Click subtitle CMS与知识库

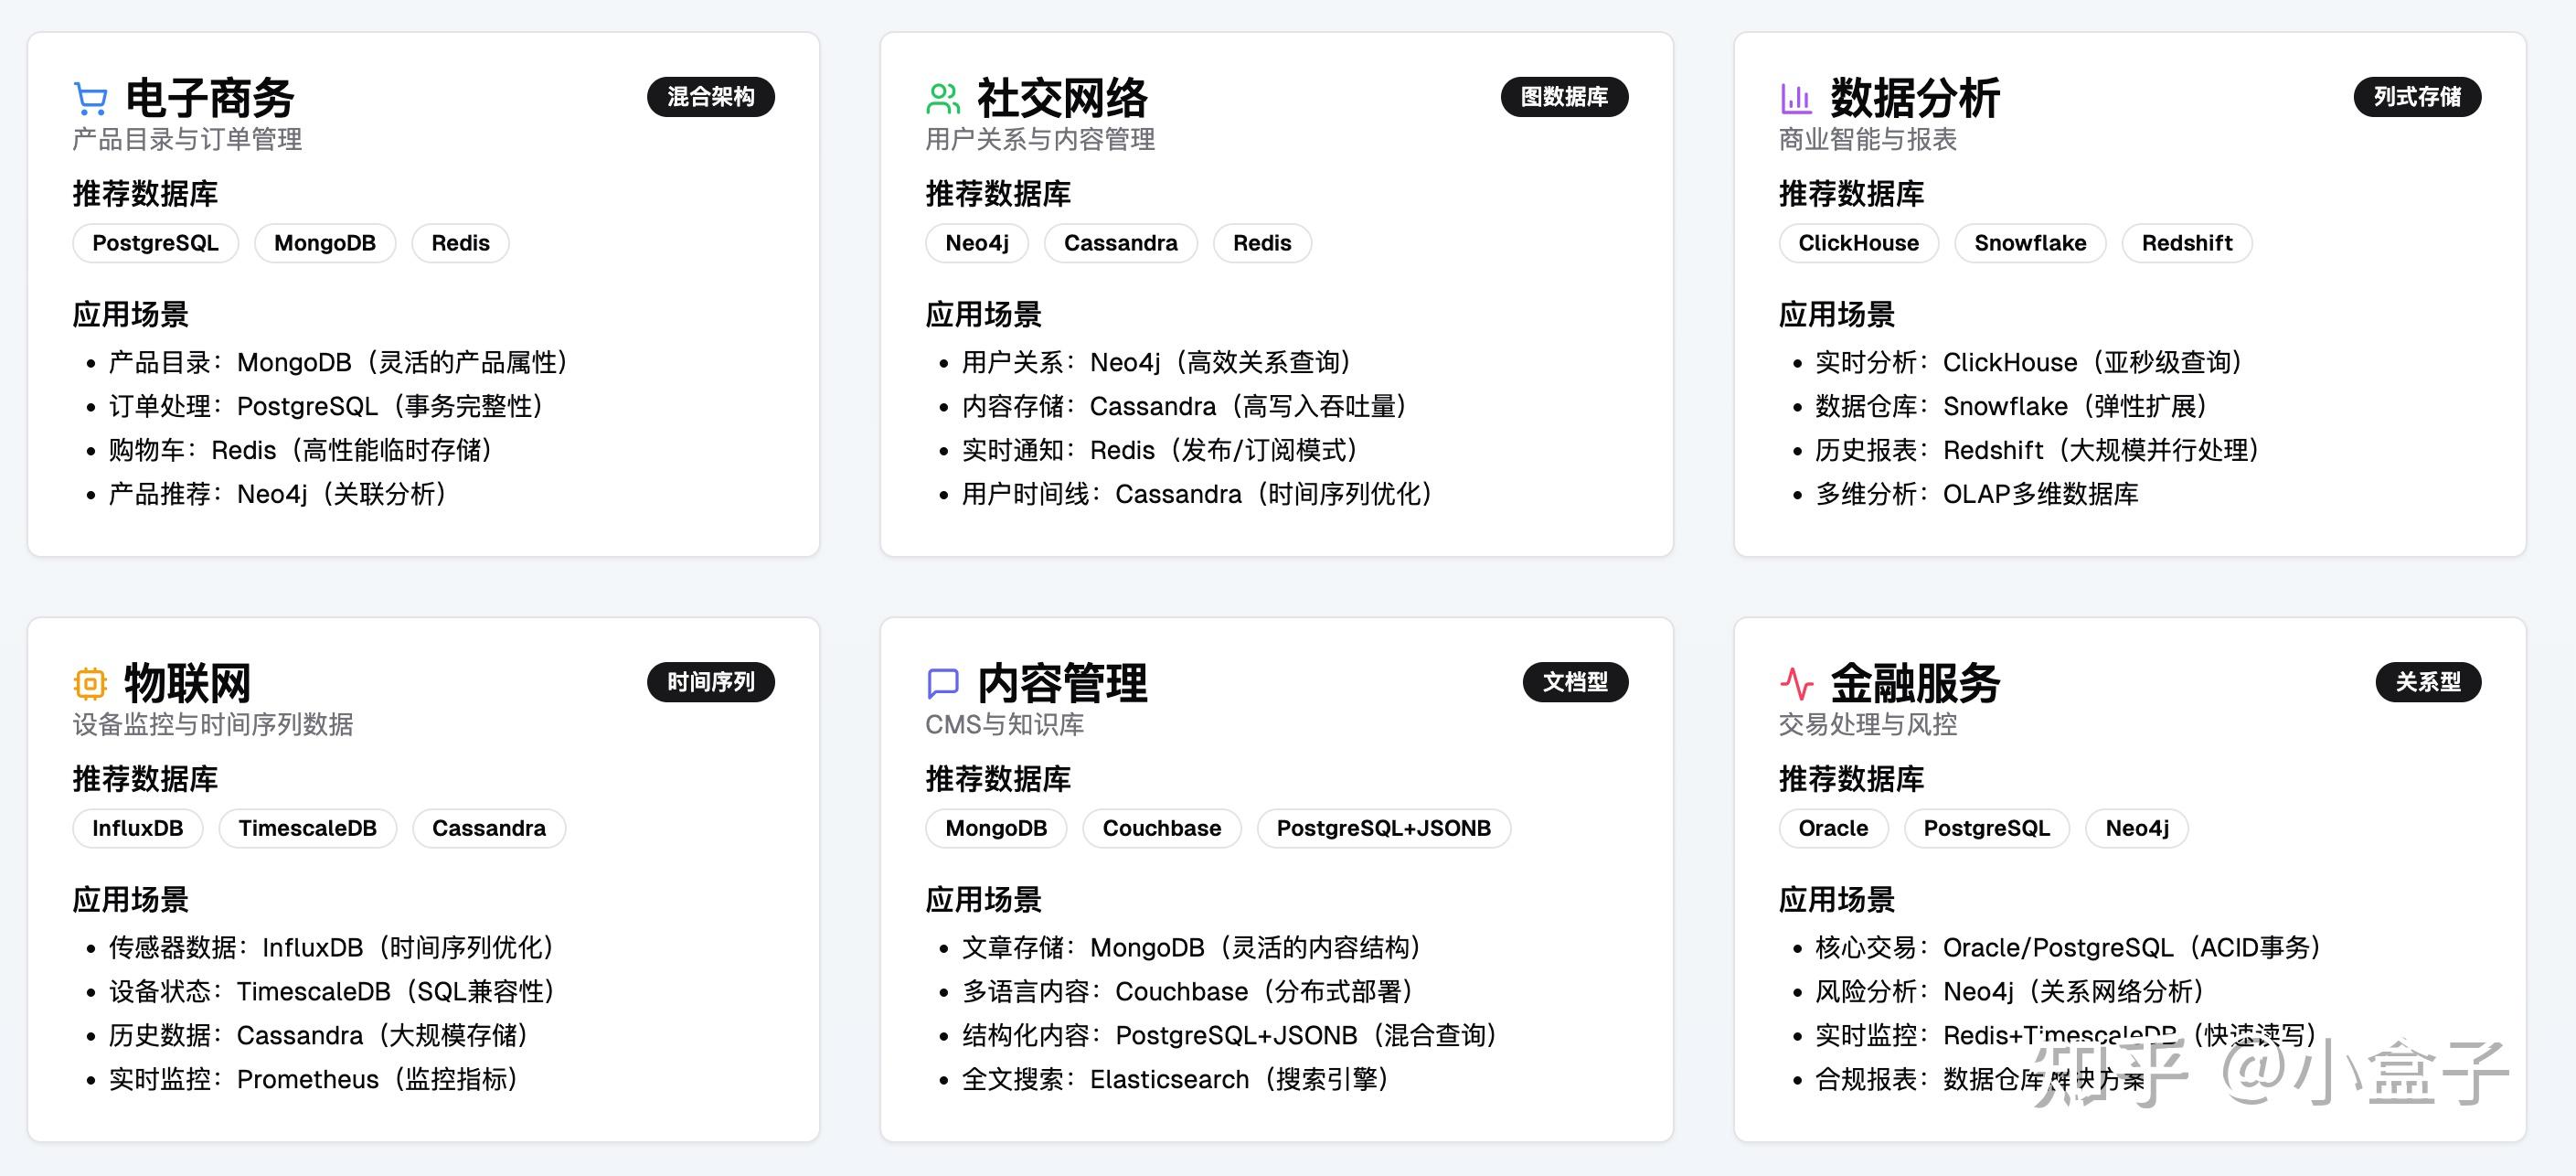(x=1004, y=724)
